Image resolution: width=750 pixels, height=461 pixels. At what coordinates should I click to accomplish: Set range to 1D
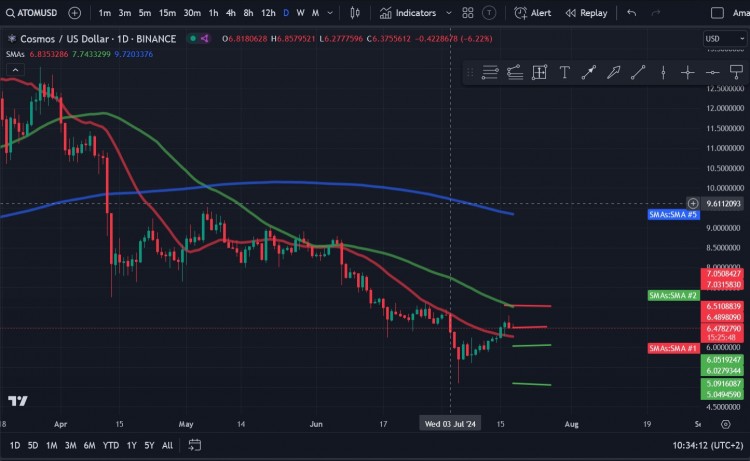tap(15, 445)
